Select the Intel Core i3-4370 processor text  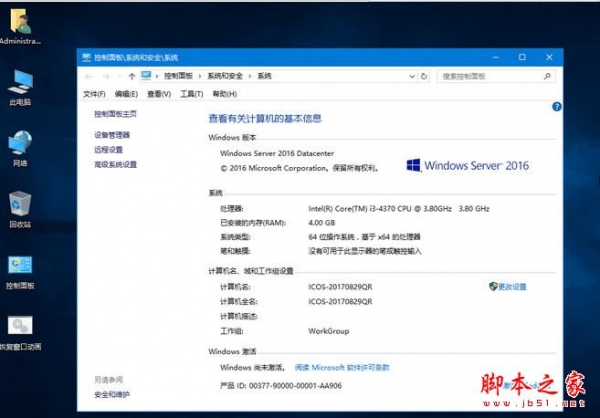[399, 209]
